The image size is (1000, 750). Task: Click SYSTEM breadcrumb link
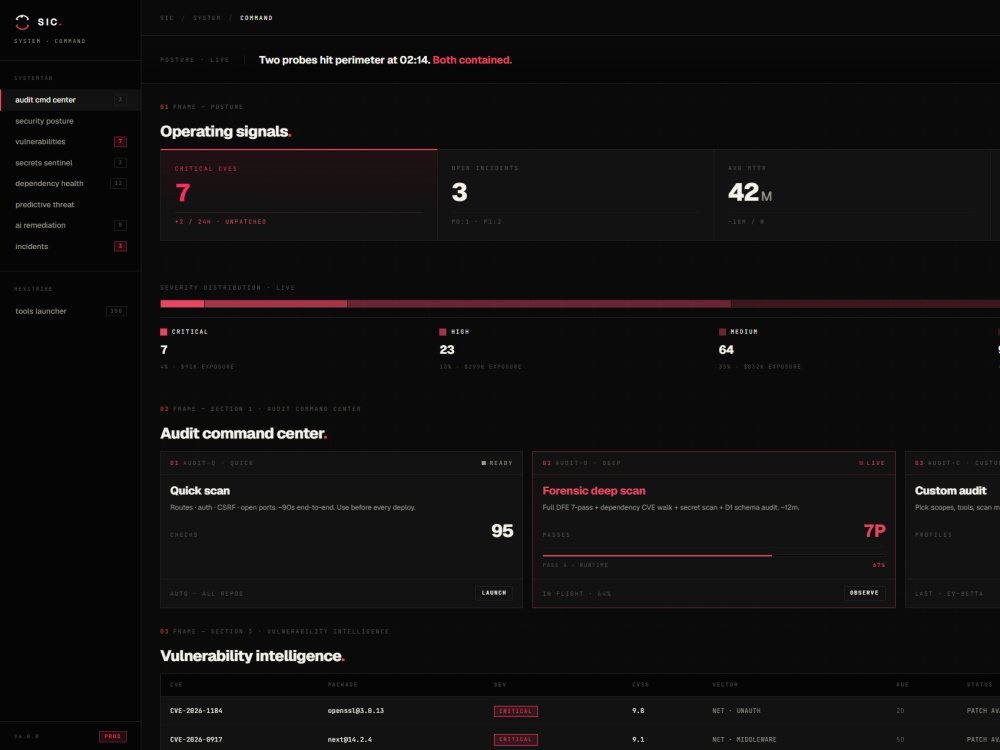tap(207, 18)
